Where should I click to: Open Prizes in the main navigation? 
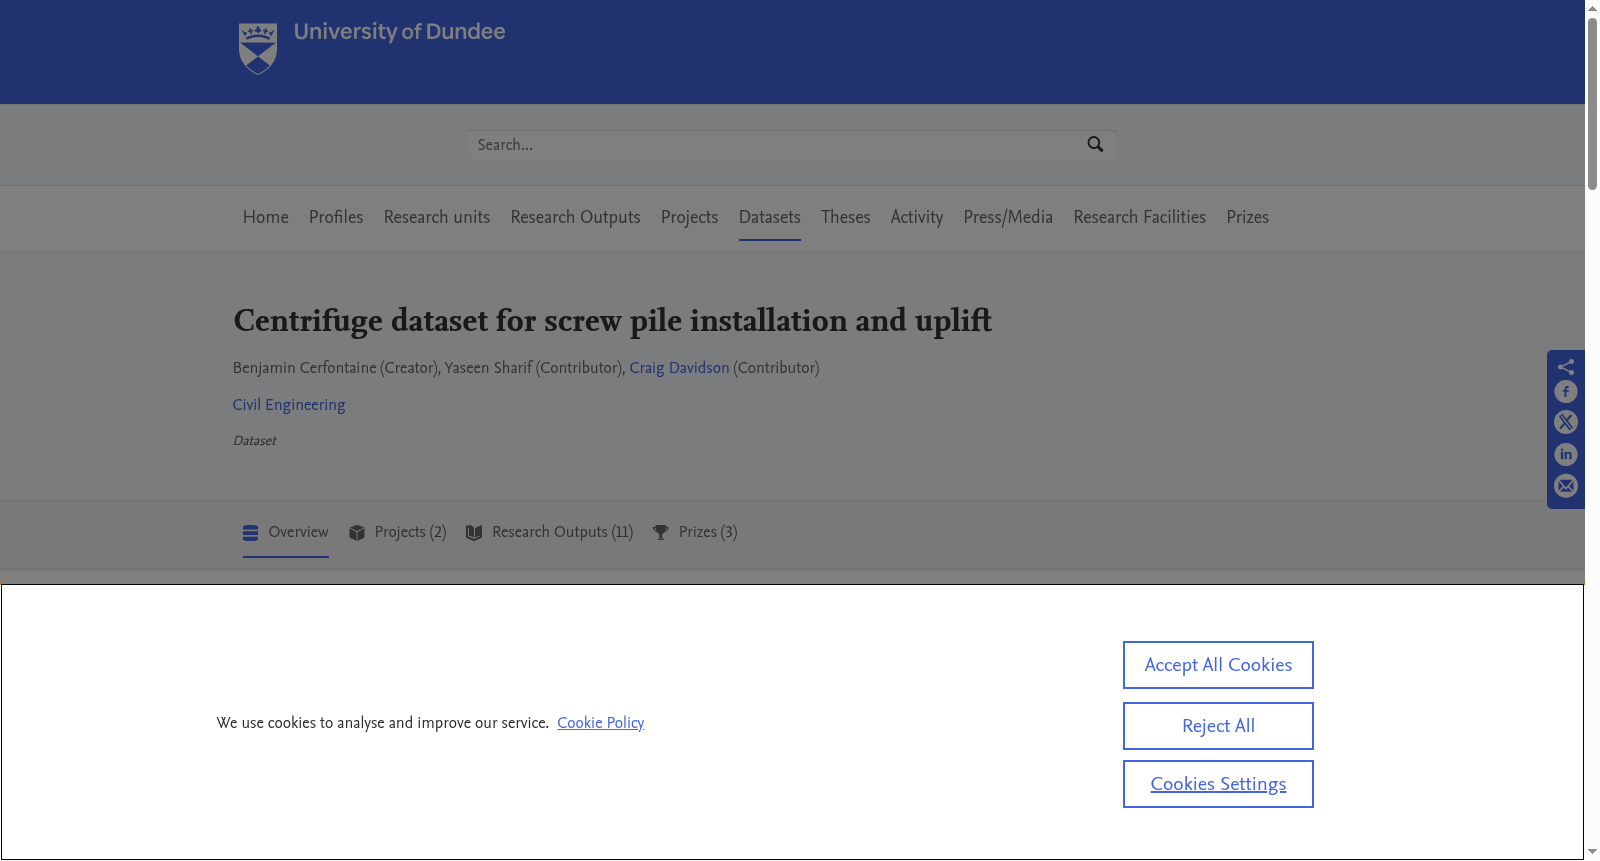[1248, 217]
